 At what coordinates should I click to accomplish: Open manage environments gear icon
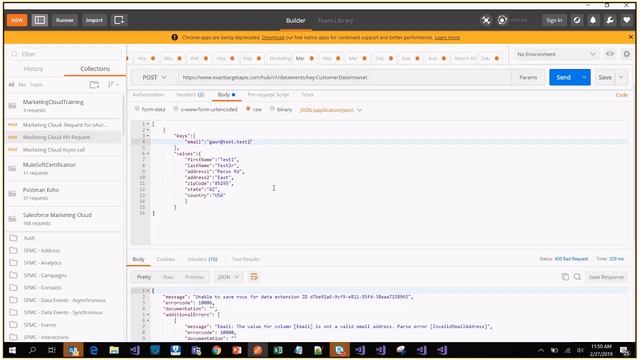point(627,54)
